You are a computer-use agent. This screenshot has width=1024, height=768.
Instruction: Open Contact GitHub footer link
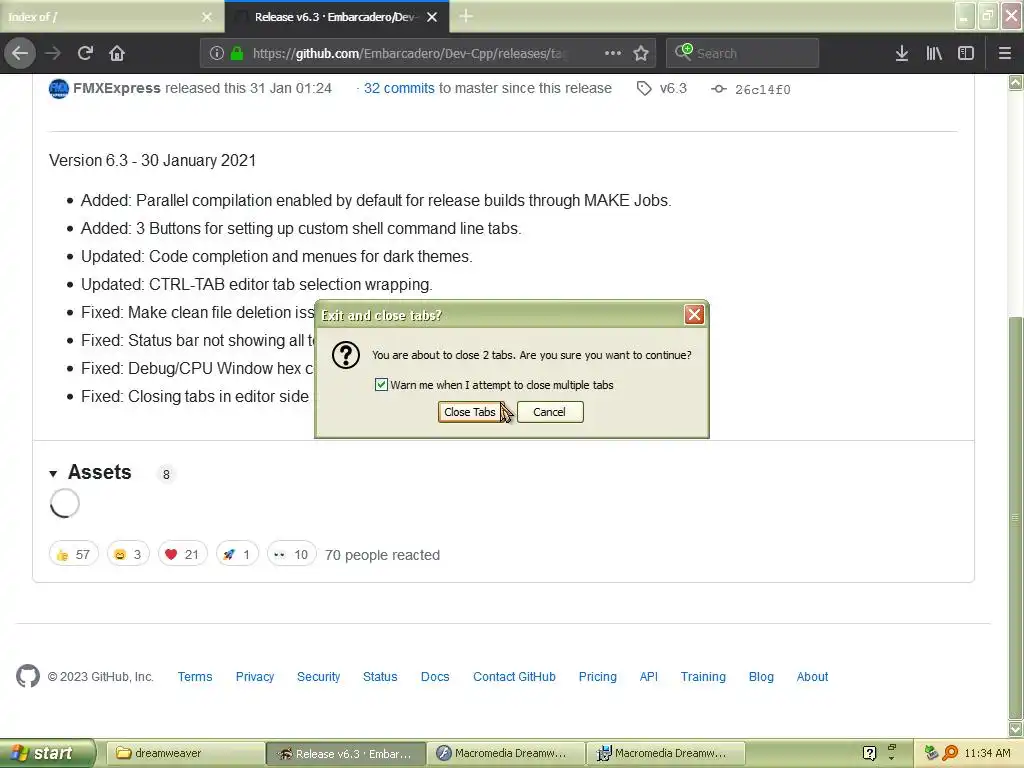click(x=514, y=677)
